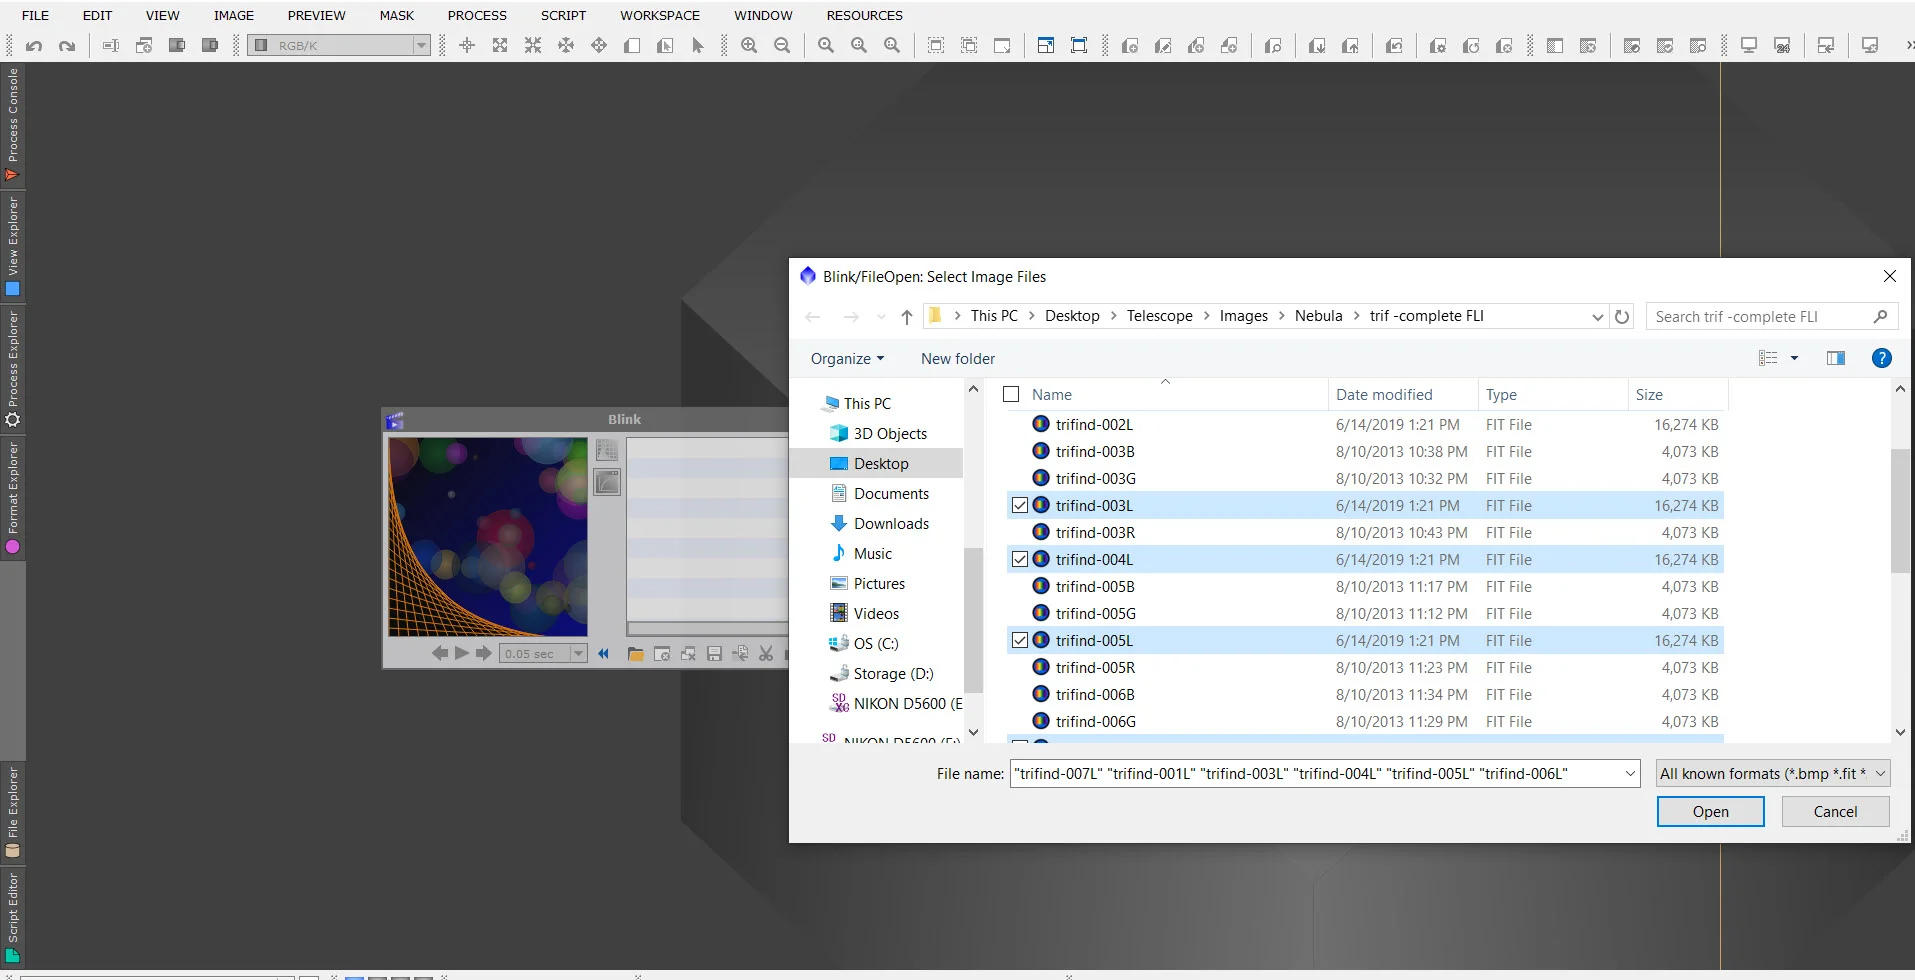The width and height of the screenshot is (1915, 980).
Task: Open the FILE menu
Action: (35, 15)
